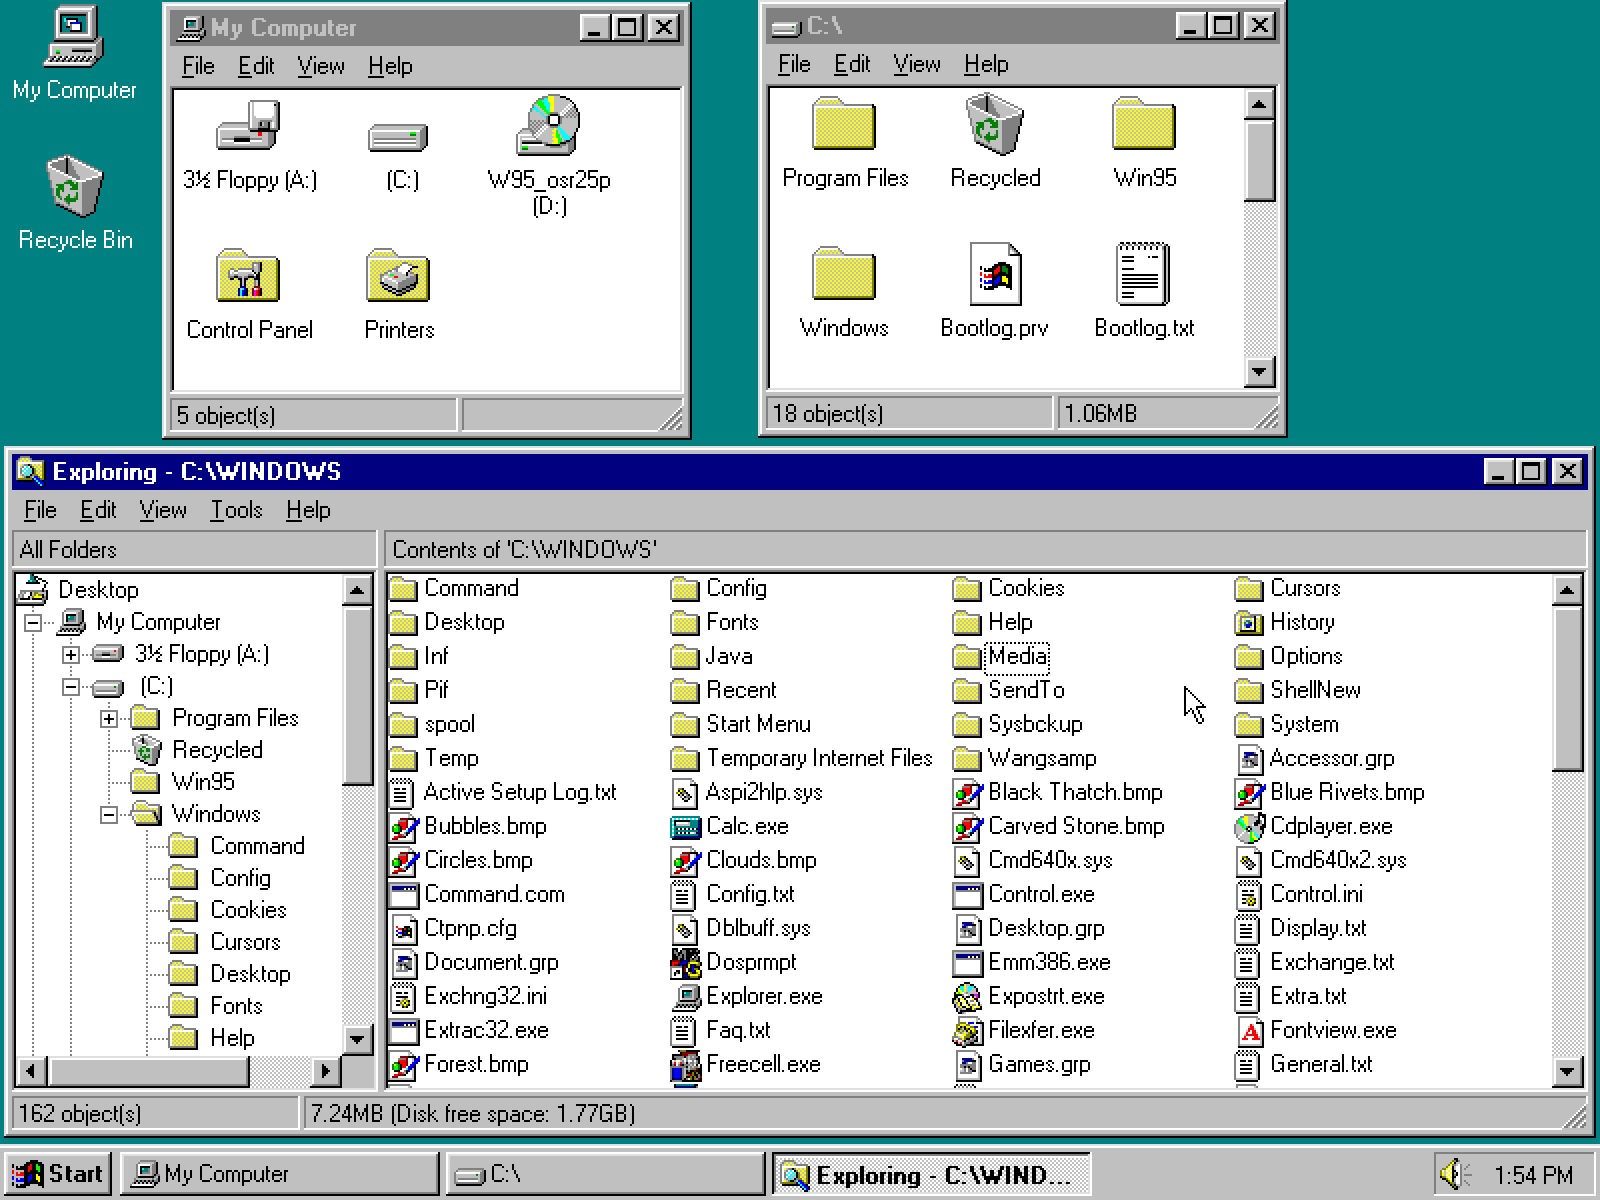Click the W95_osr25p (D:) CD-ROM drive icon
This screenshot has width=1600, height=1200.
pyautogui.click(x=548, y=127)
